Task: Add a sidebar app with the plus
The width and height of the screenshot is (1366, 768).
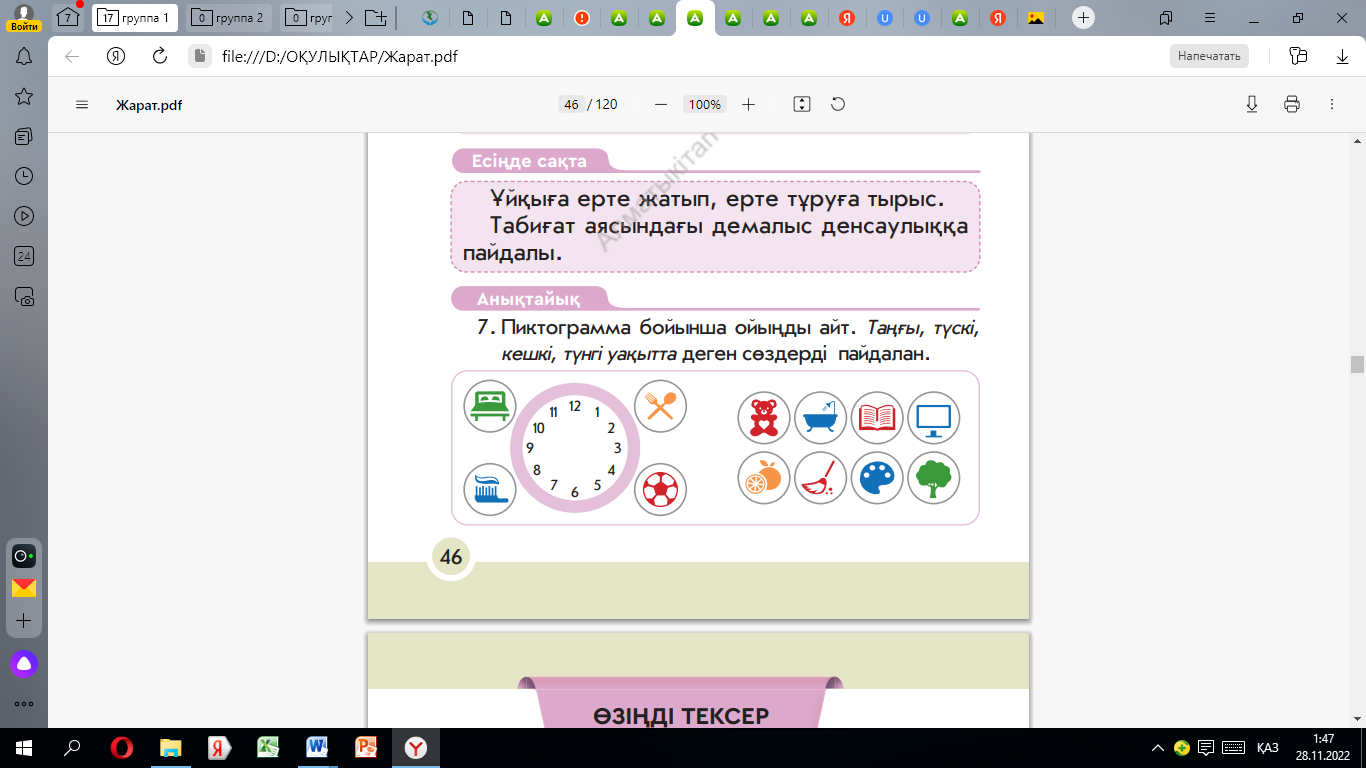Action: 24,620
